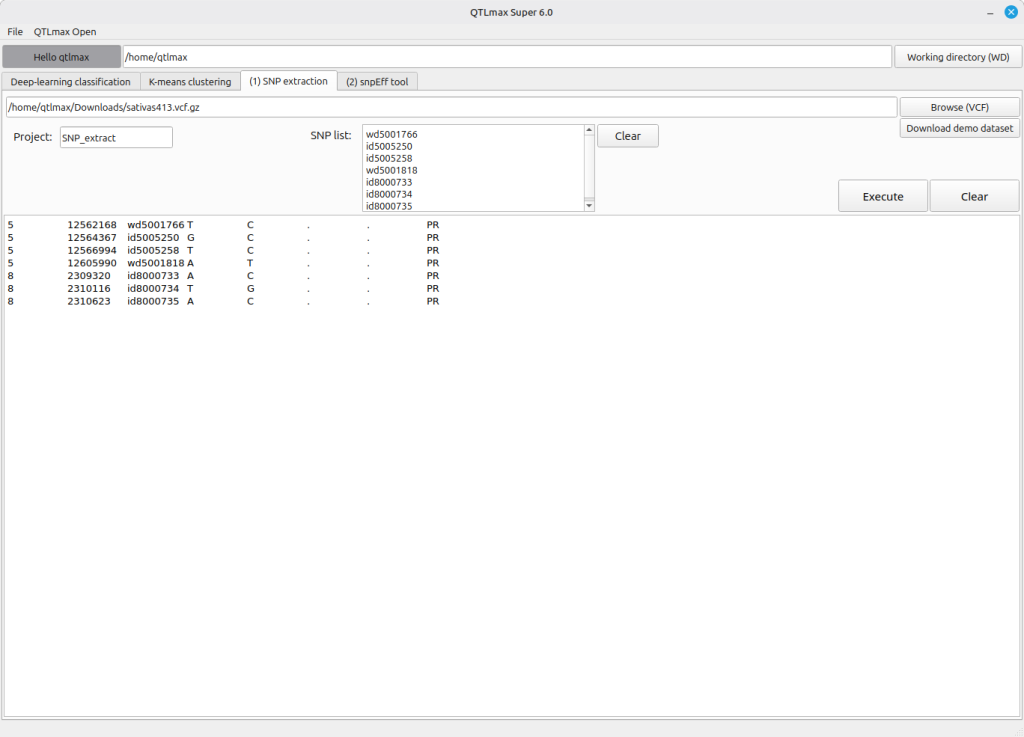Click the /home/qtlmax working directory field
Image resolution: width=1024 pixels, height=737 pixels.
pyautogui.click(x=506, y=57)
